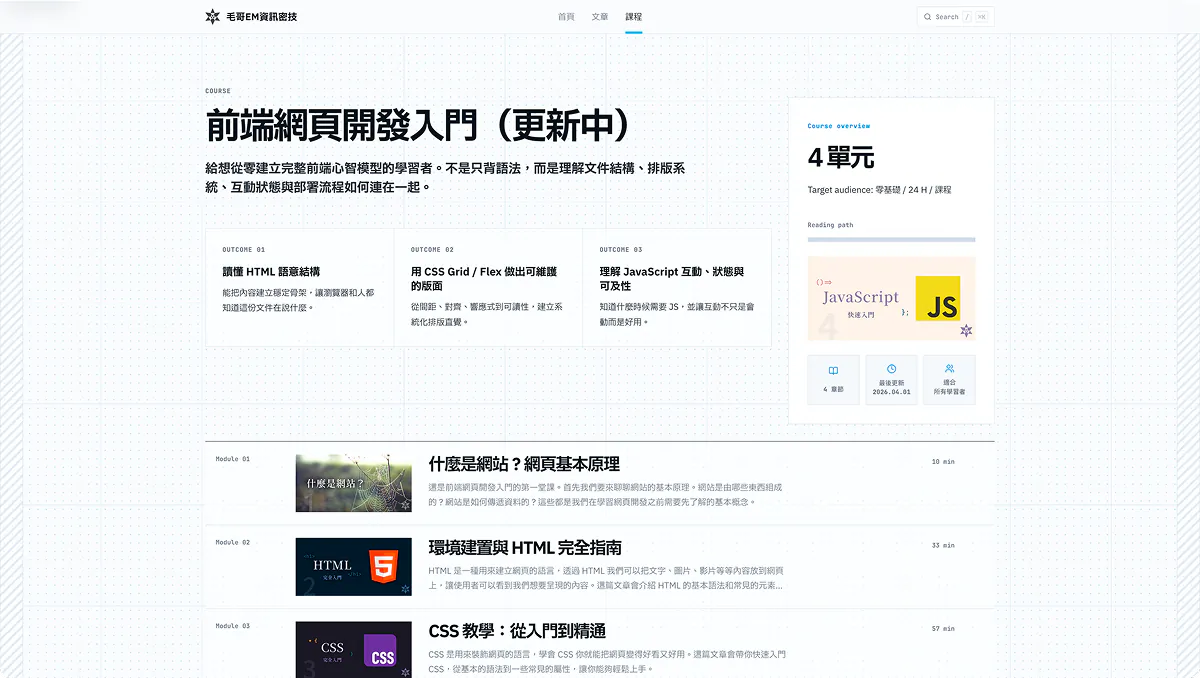Open 環境建置與 HTML 完全指南 lesson
Viewport: 1200px width, 678px height.
coord(525,548)
